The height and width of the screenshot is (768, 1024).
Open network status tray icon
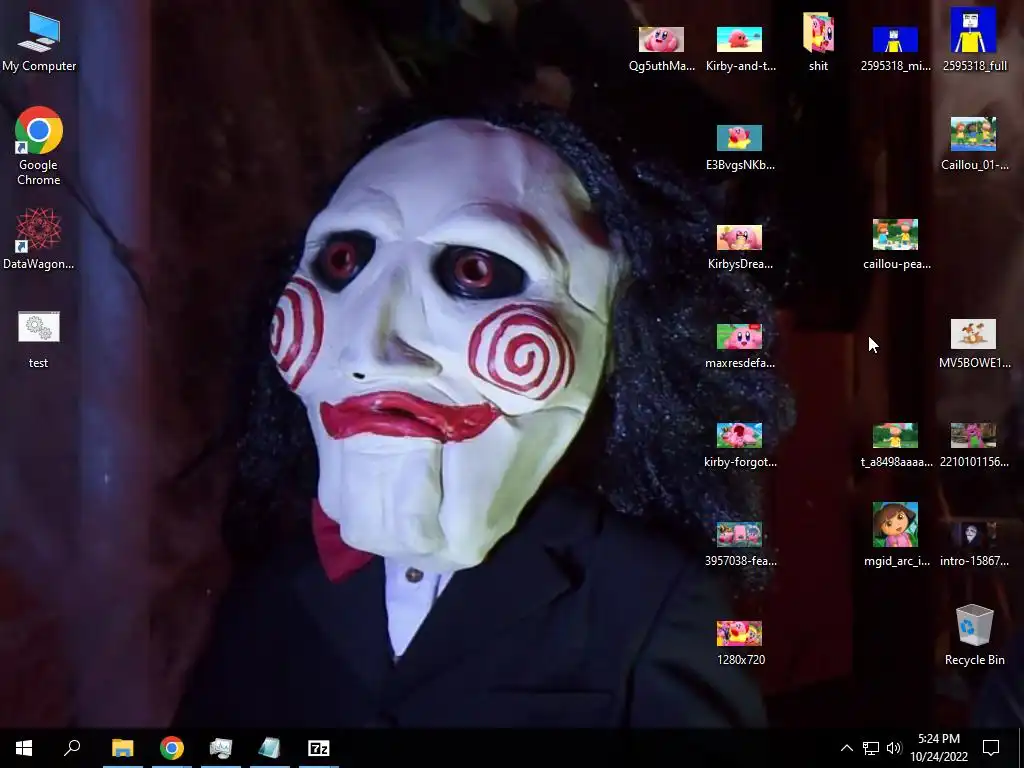(x=871, y=748)
